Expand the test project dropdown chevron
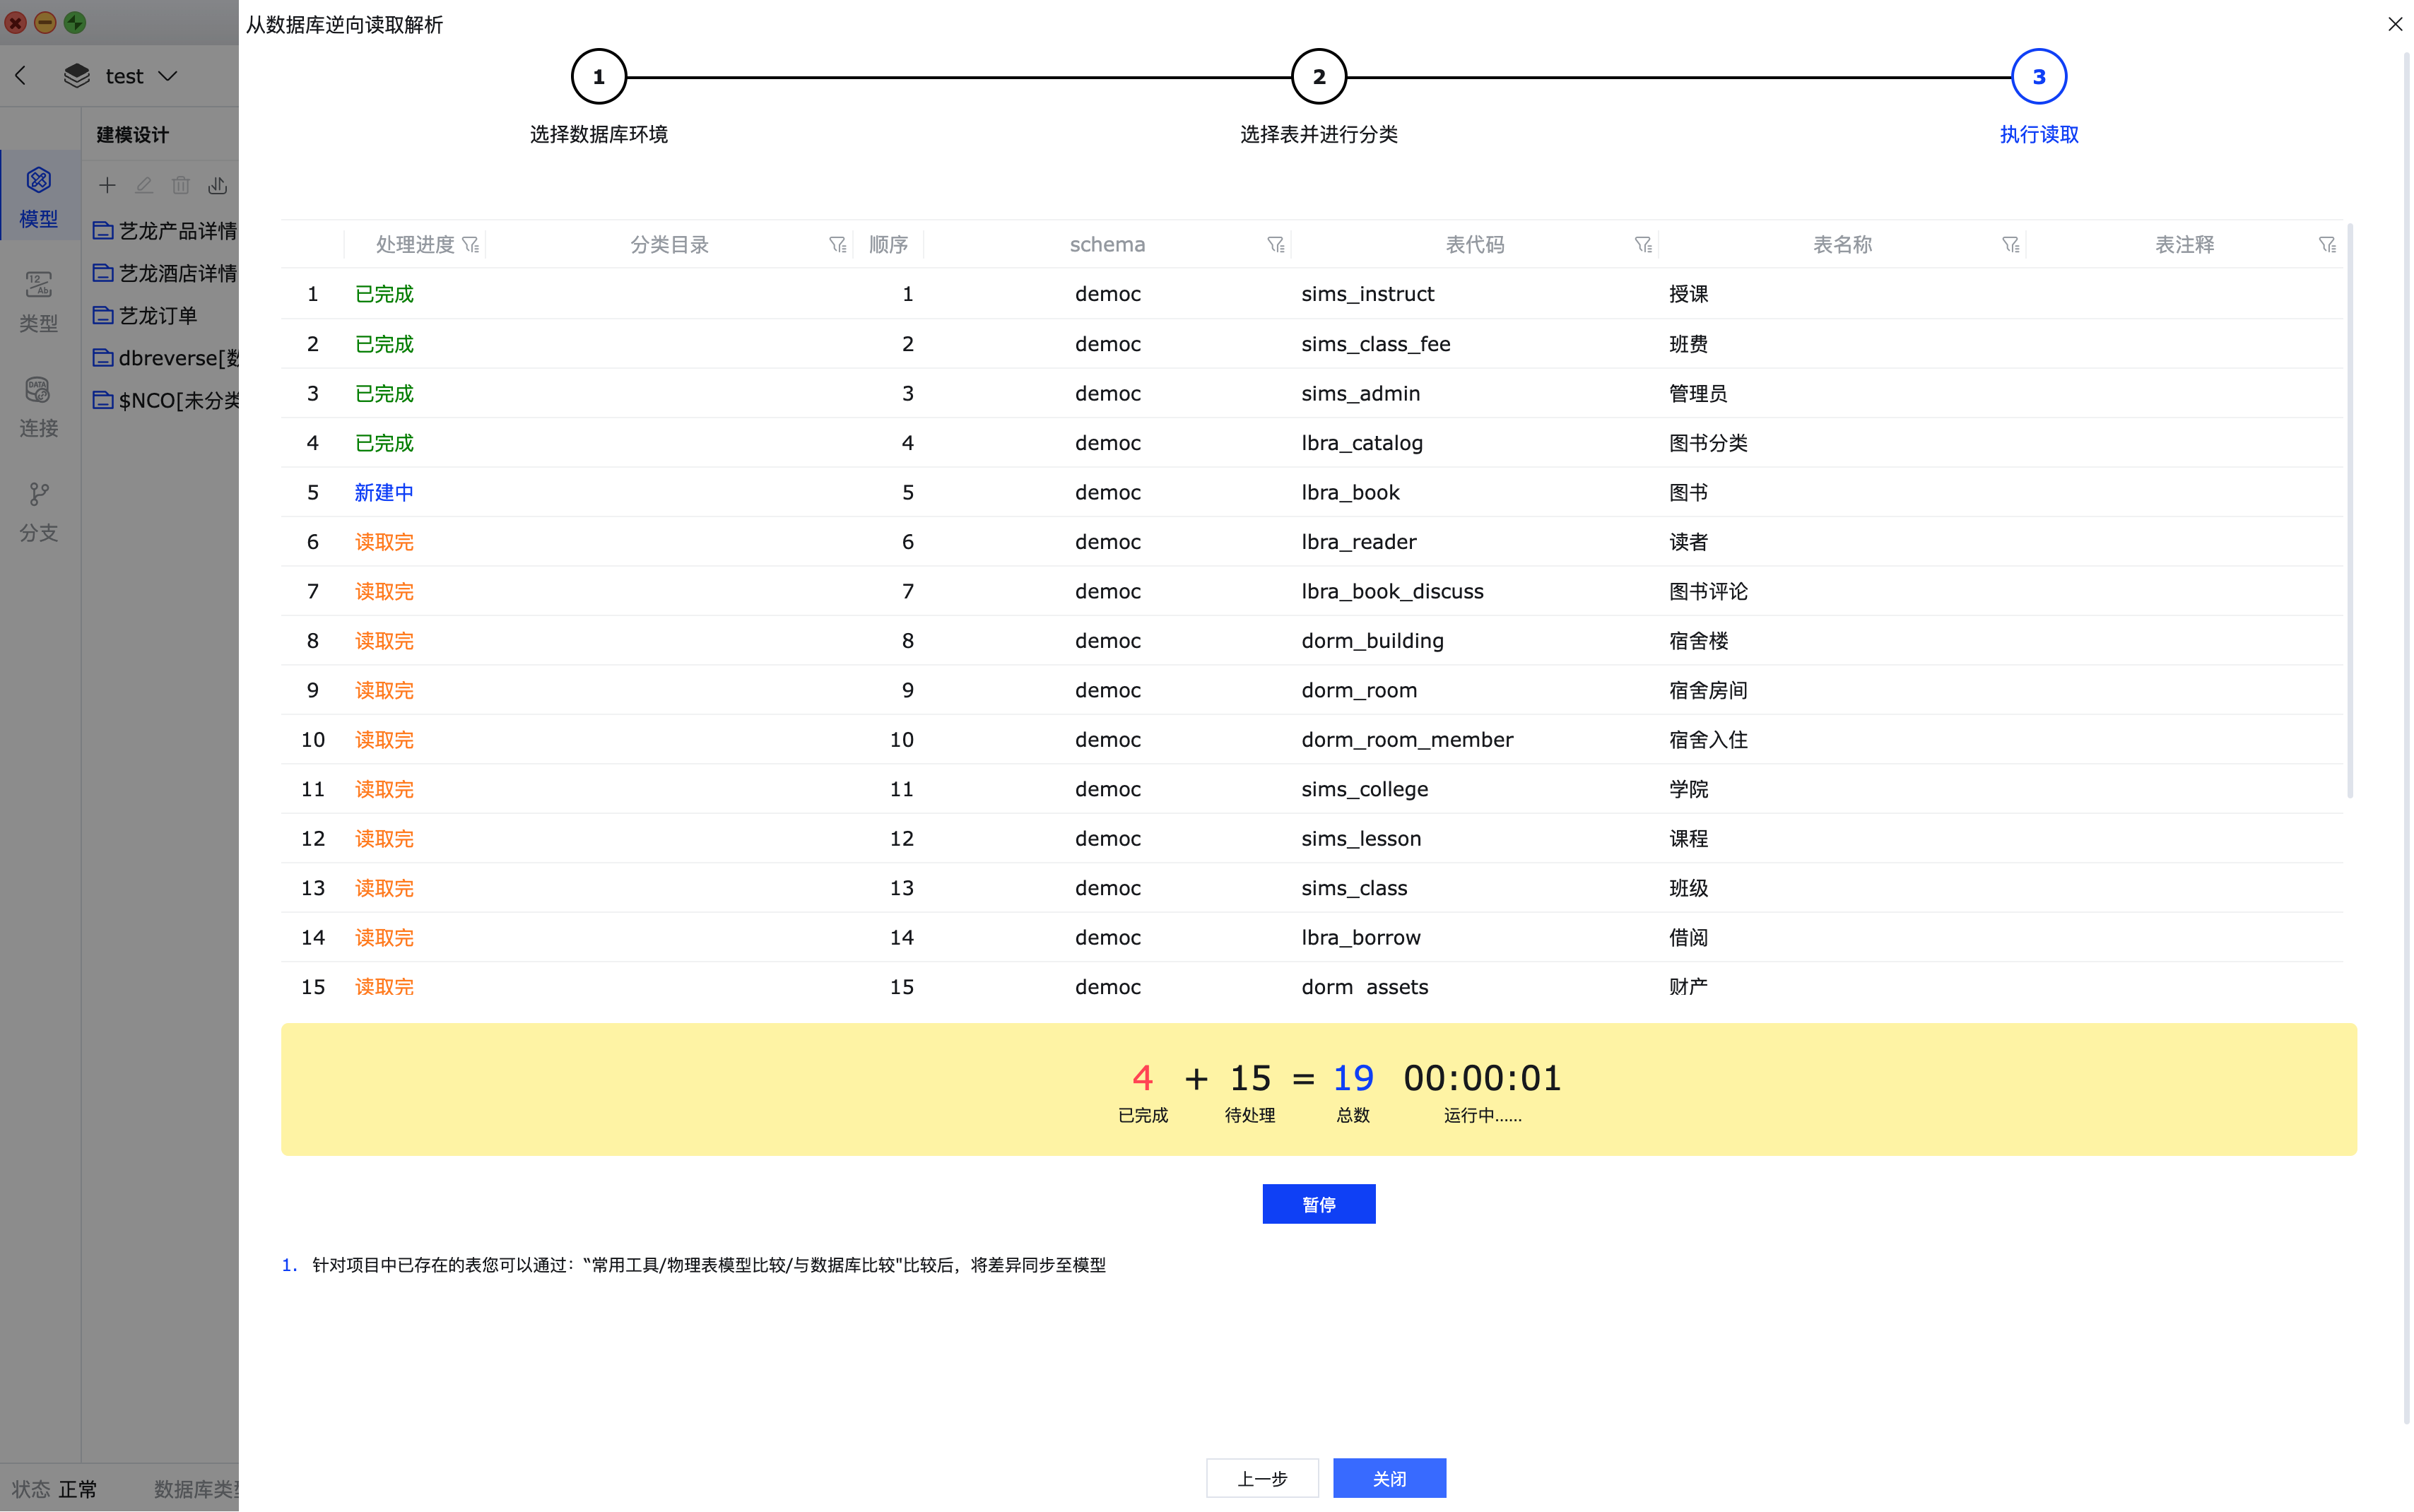The image size is (2414, 1512). pos(168,76)
